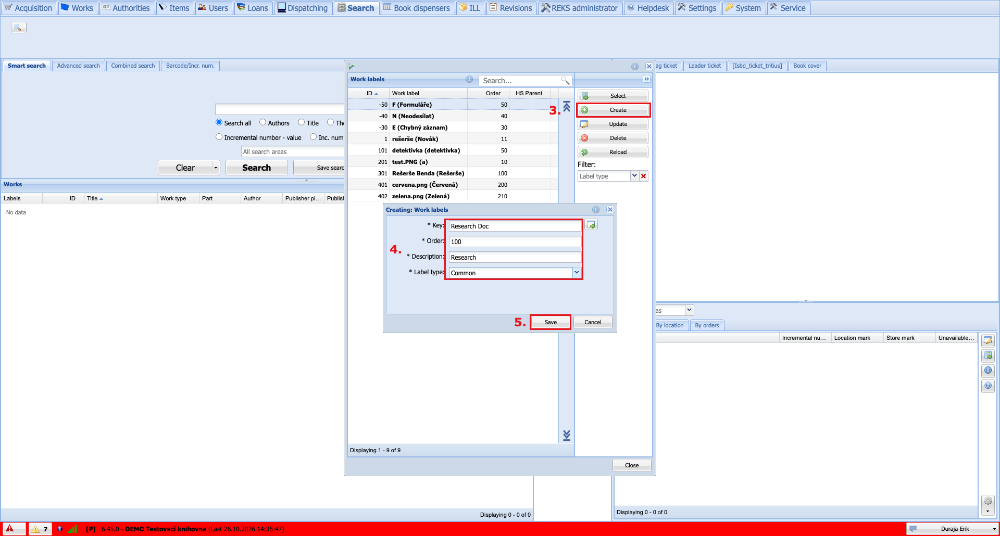
Task: Select the row Rešerše Benda (Rešerše)
Action: click(453, 173)
